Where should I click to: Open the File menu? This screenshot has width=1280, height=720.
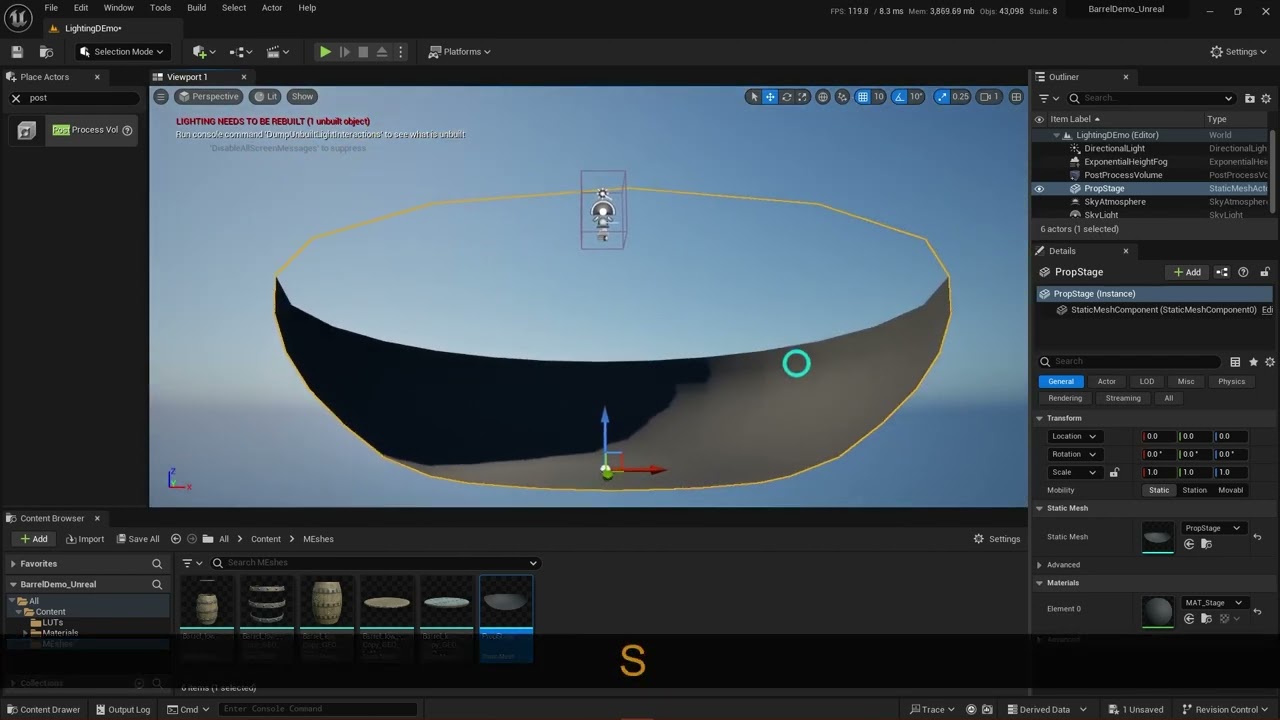click(51, 8)
